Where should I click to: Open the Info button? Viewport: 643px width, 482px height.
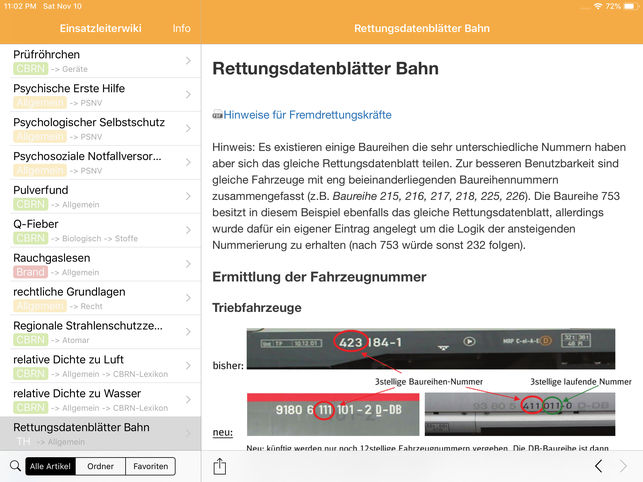click(181, 28)
